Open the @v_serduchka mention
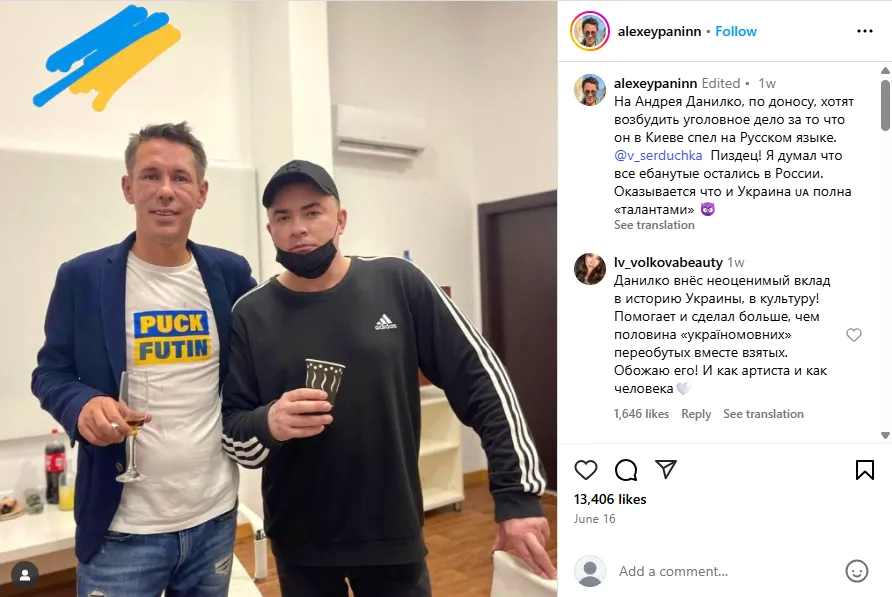The width and height of the screenshot is (892, 597). pos(658,155)
